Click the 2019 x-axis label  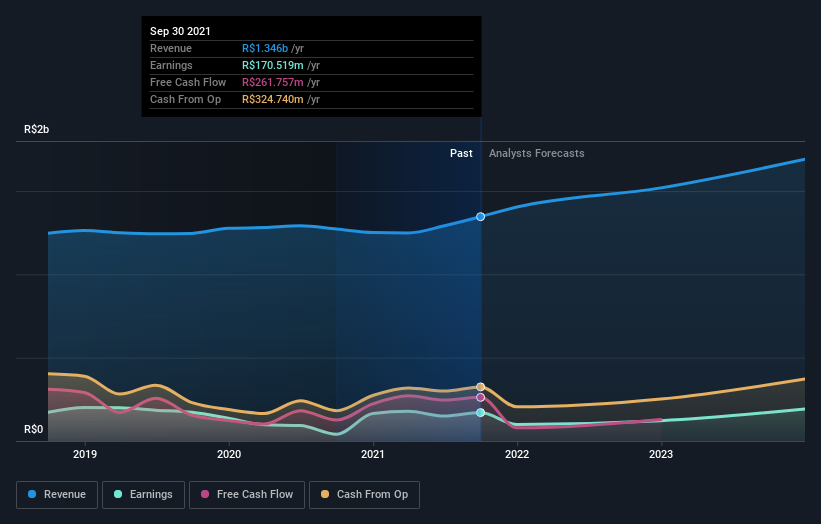click(x=85, y=454)
